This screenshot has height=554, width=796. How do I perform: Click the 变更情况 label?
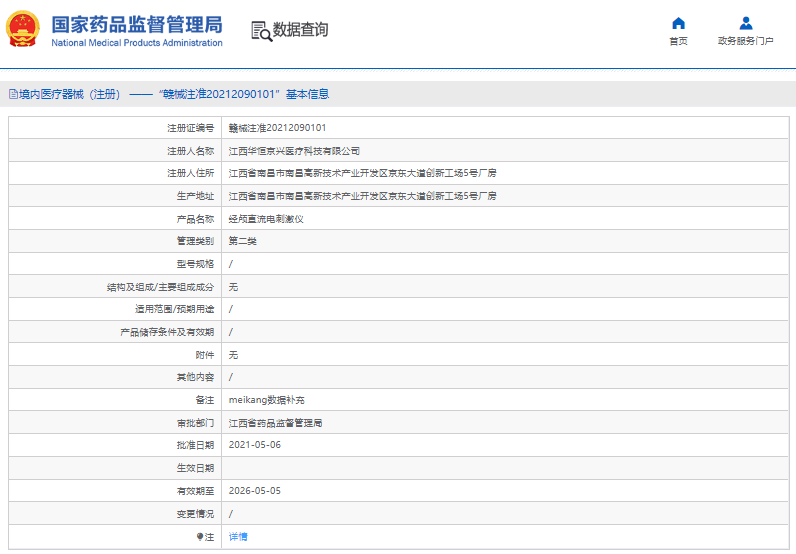point(195,514)
